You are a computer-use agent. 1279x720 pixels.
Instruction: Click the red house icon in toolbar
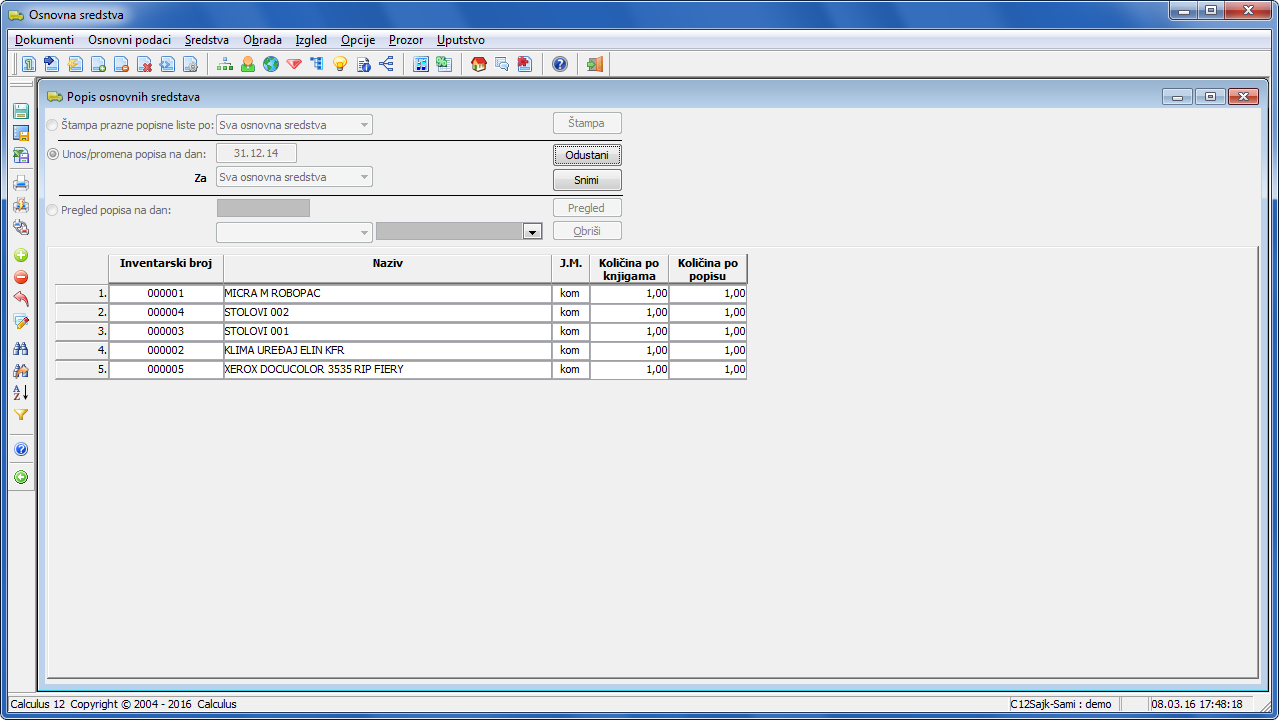[479, 65]
